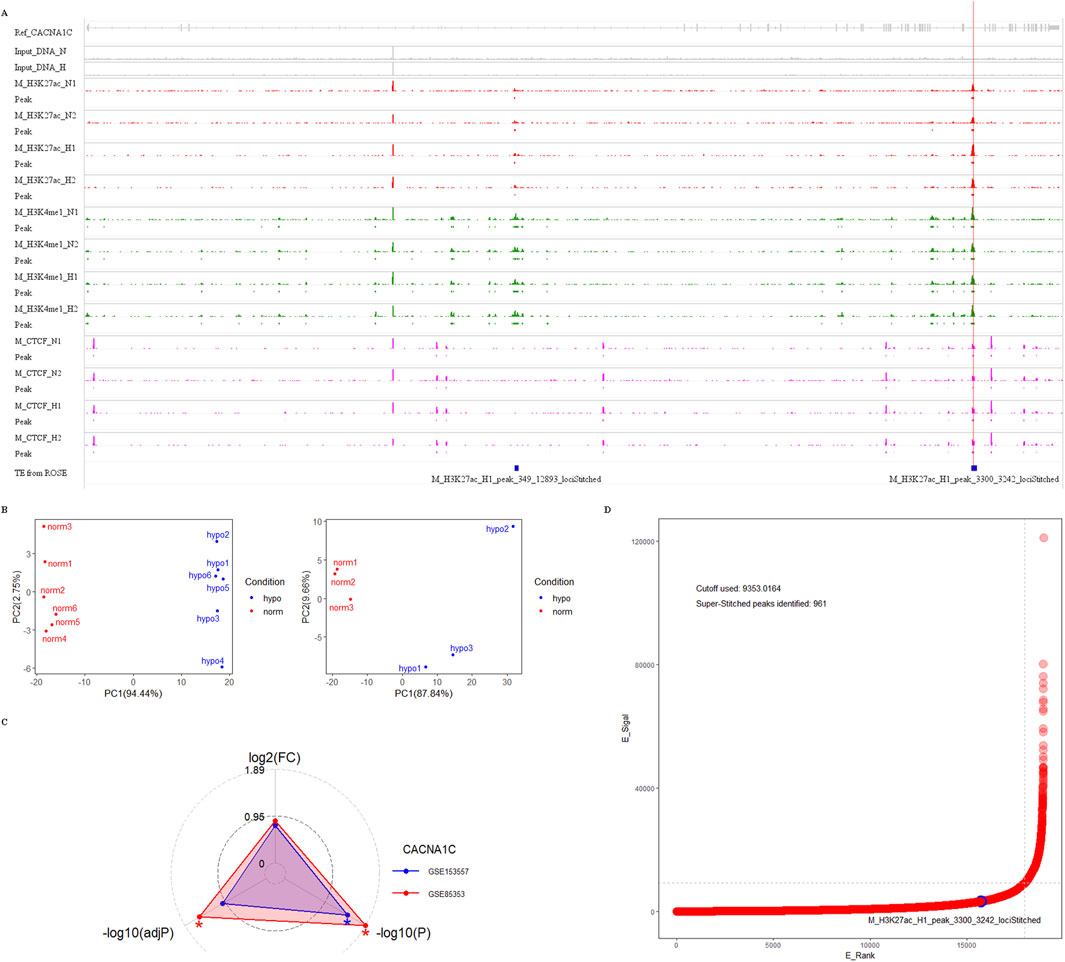The width and height of the screenshot is (1065, 962).
Task: Select the -log10(adjP) radar axis label
Action: coord(139,933)
